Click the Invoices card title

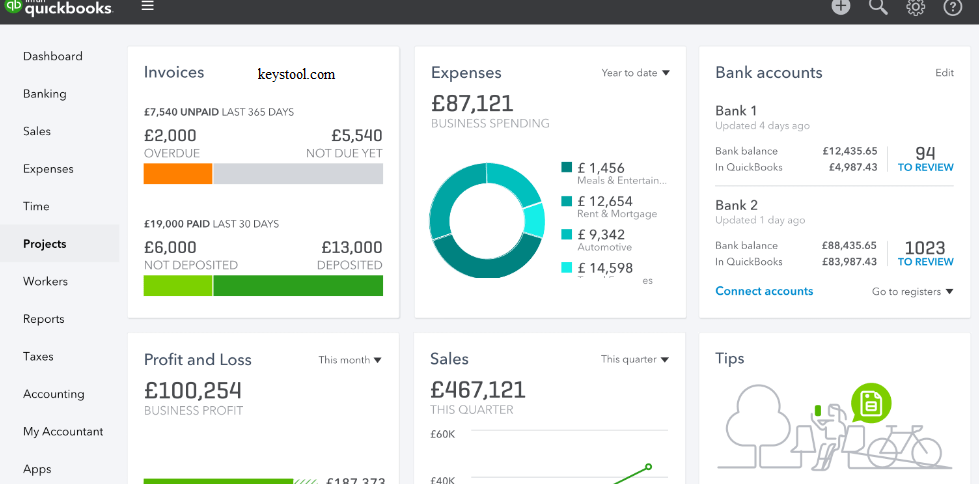coord(174,72)
